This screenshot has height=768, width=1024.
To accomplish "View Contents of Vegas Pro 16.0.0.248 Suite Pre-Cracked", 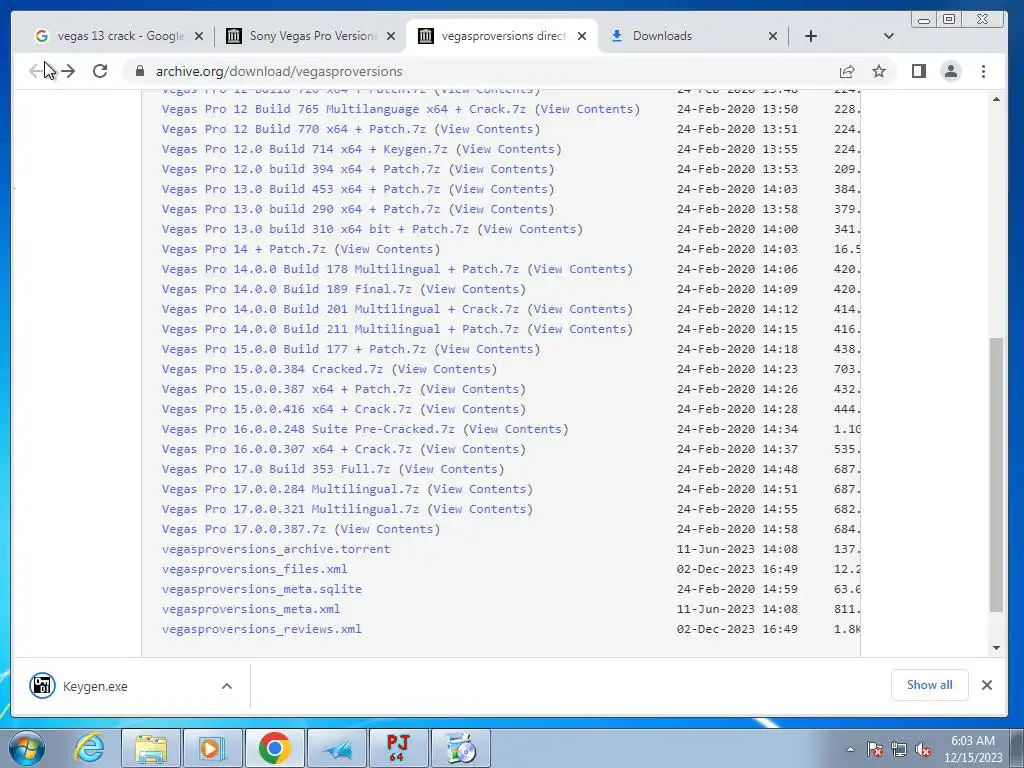I will 515,429.
